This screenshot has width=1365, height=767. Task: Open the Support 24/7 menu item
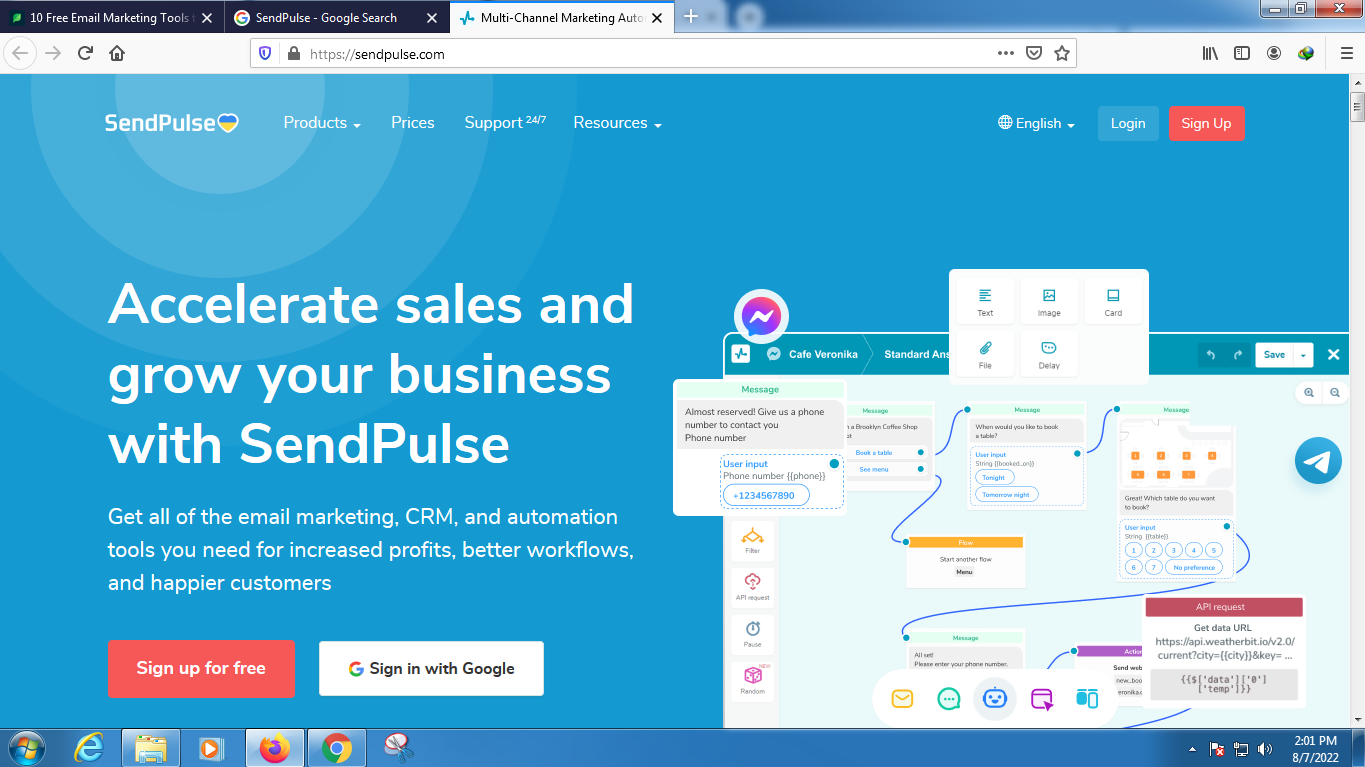click(505, 123)
